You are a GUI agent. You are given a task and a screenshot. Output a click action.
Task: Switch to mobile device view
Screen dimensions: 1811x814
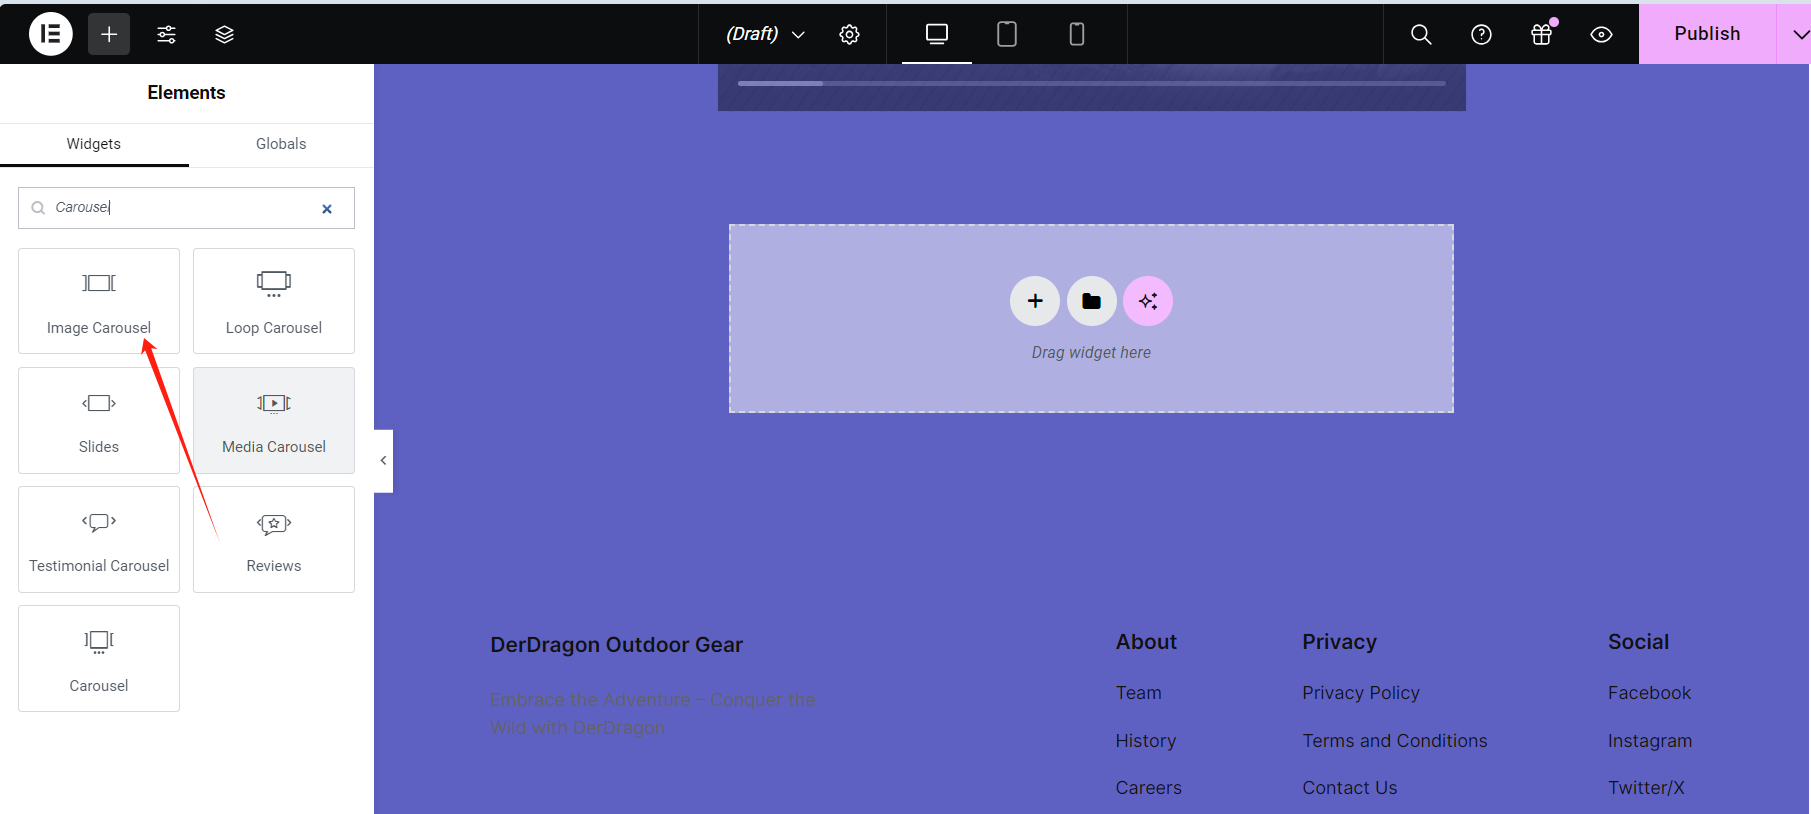click(1077, 34)
